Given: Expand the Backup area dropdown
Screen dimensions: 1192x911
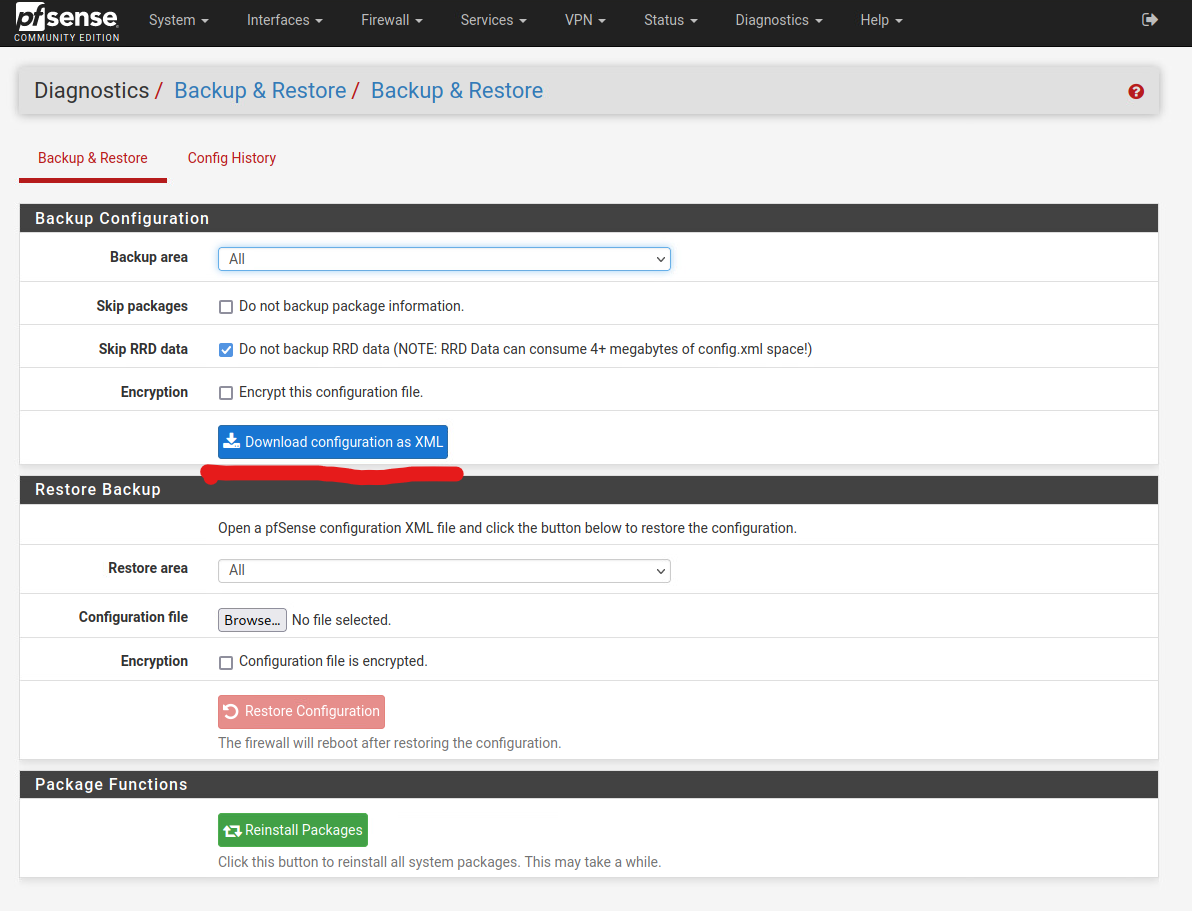Looking at the screenshot, I should (x=444, y=259).
